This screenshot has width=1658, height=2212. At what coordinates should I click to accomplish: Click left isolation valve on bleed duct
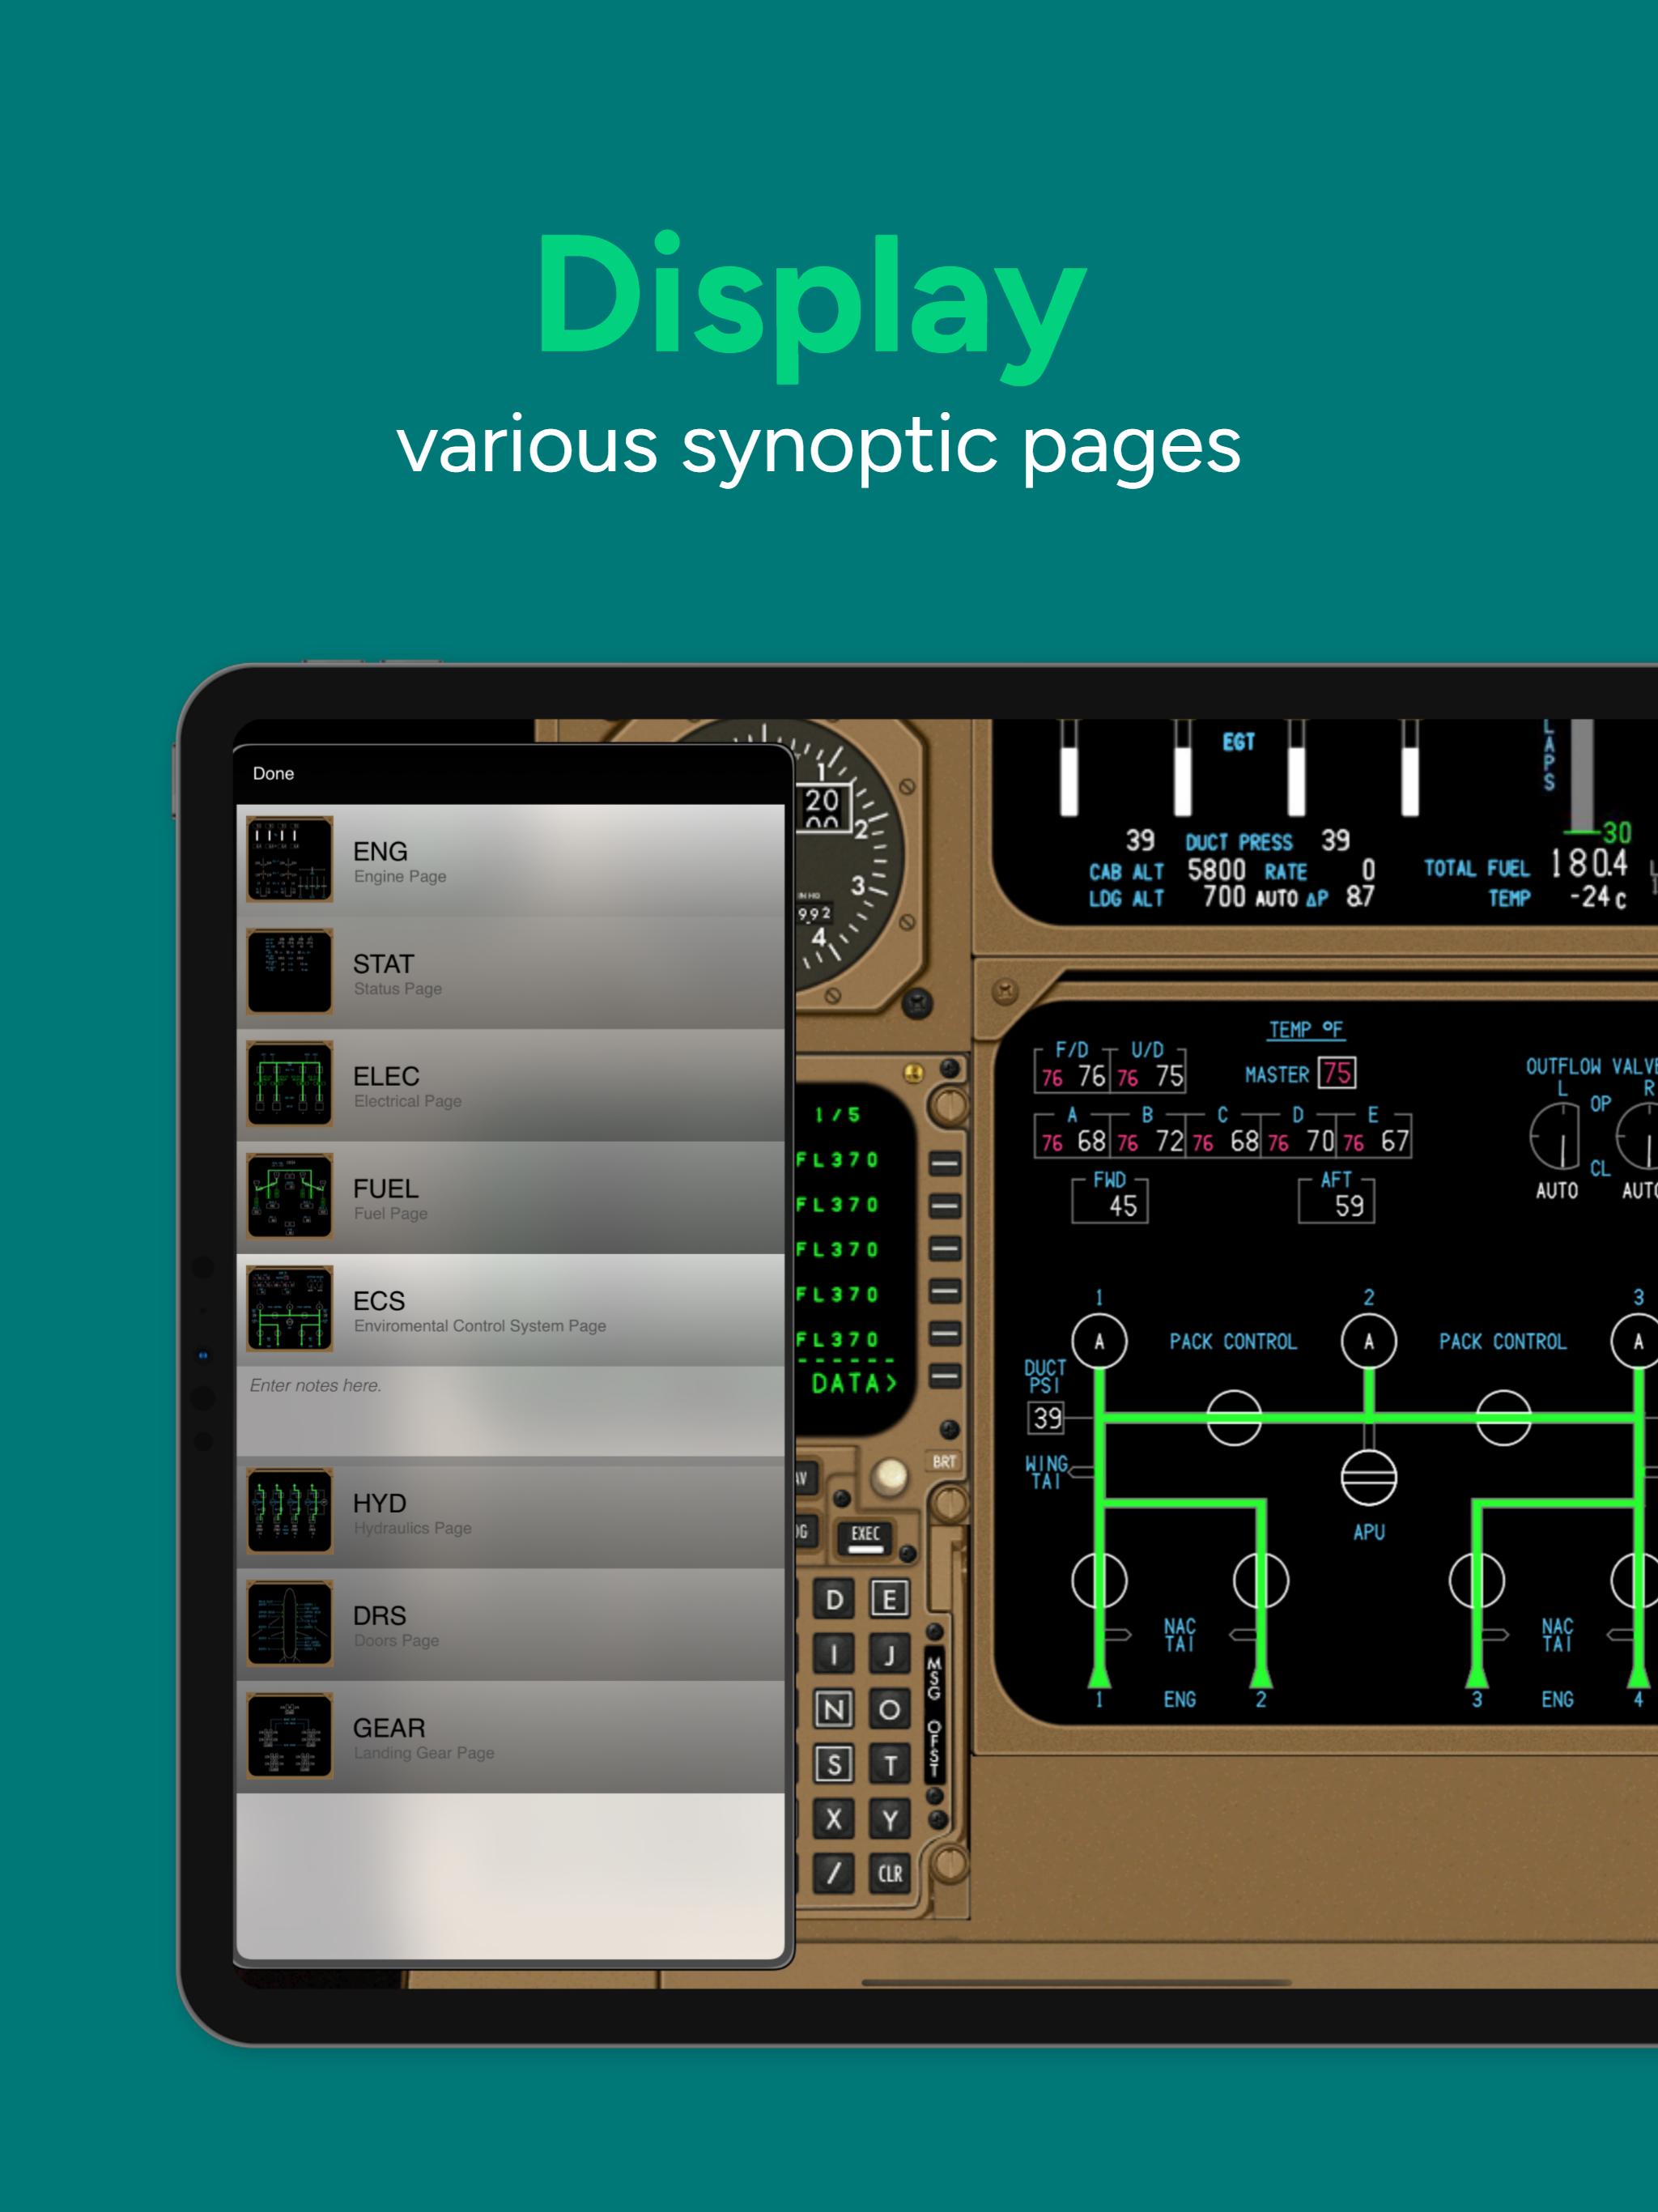1234,1417
